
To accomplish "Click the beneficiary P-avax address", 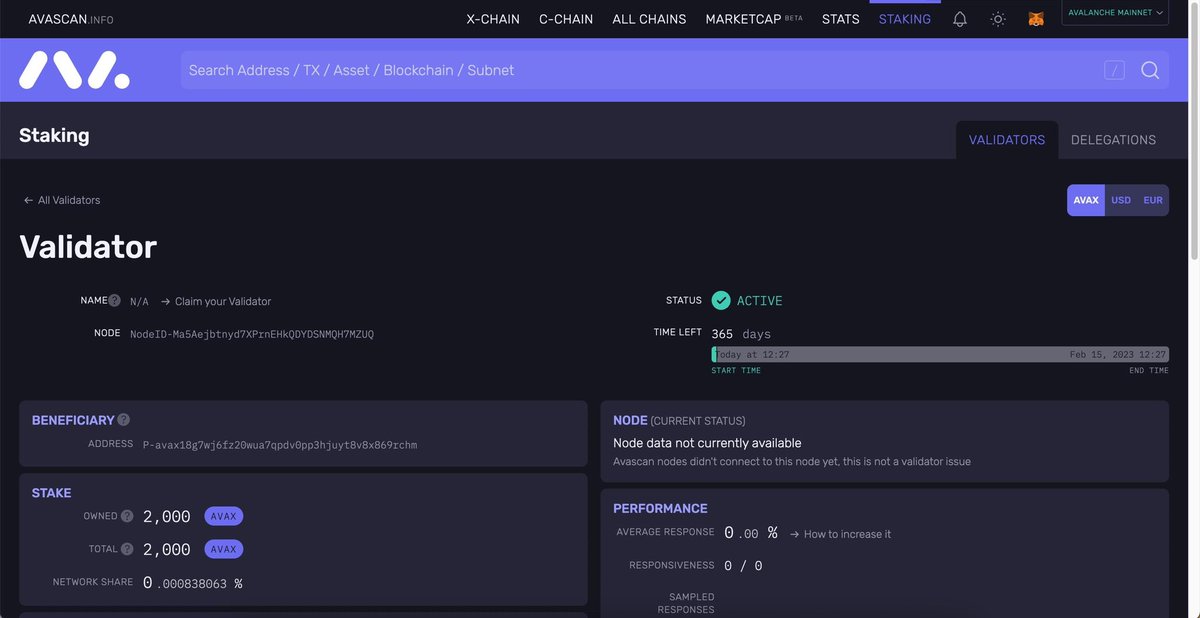I will click(x=280, y=444).
